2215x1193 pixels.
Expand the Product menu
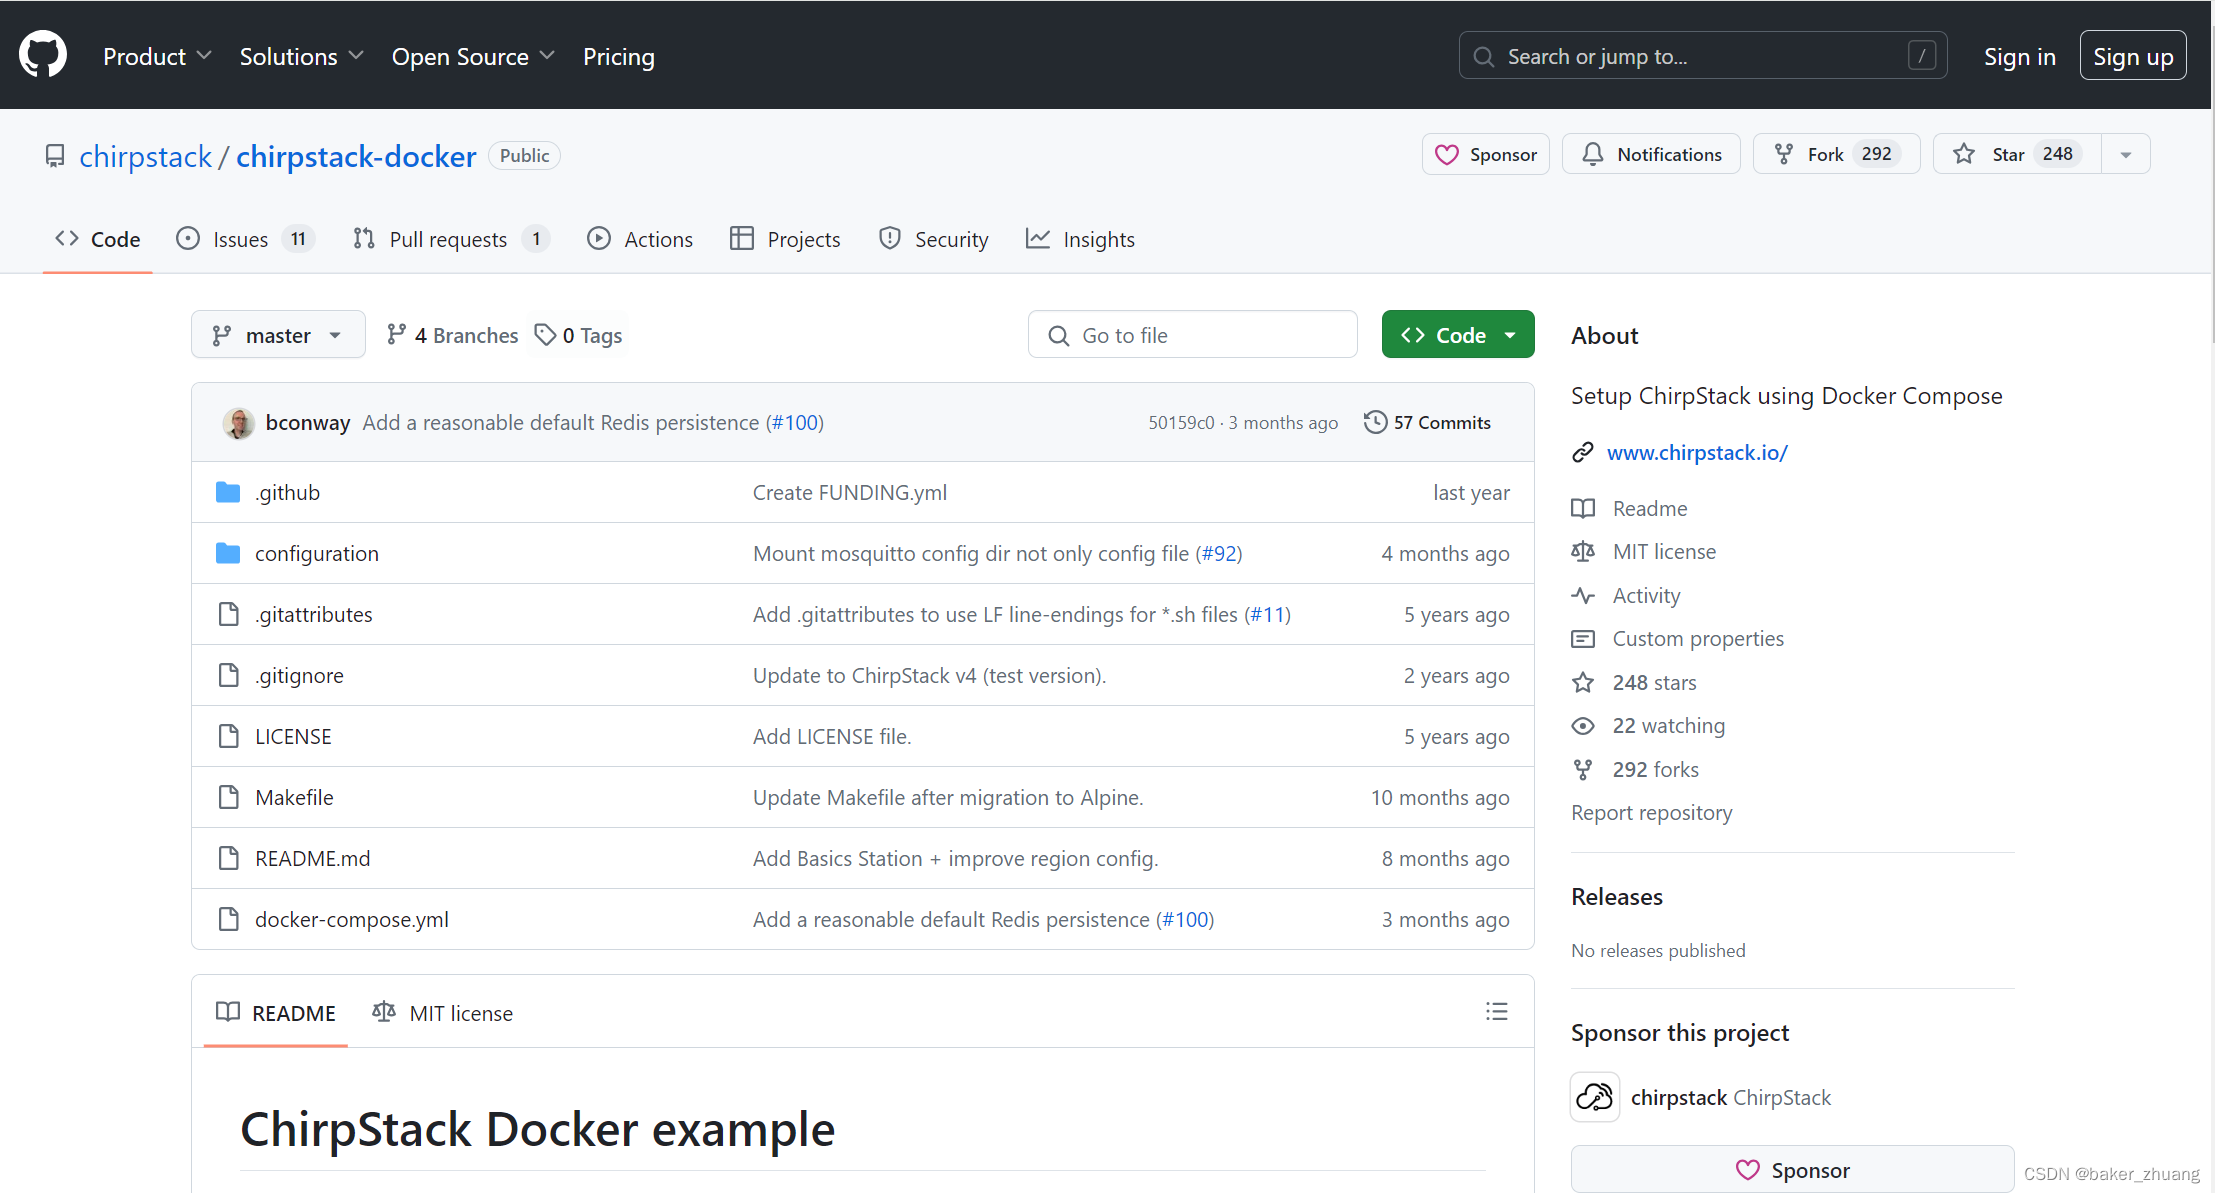pyautogui.click(x=157, y=57)
